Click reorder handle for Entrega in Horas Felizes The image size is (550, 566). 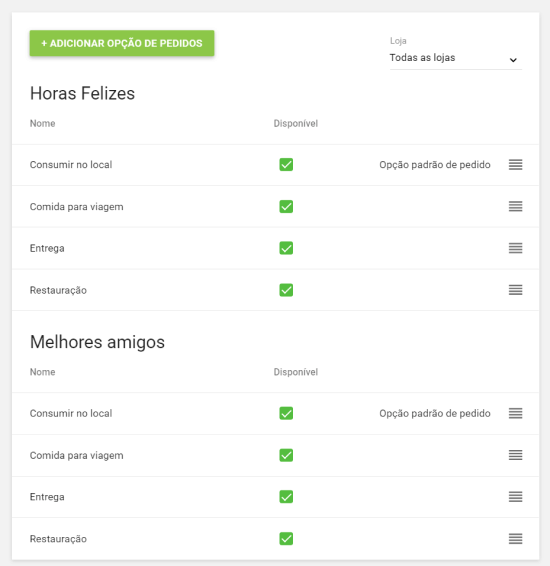coord(515,248)
